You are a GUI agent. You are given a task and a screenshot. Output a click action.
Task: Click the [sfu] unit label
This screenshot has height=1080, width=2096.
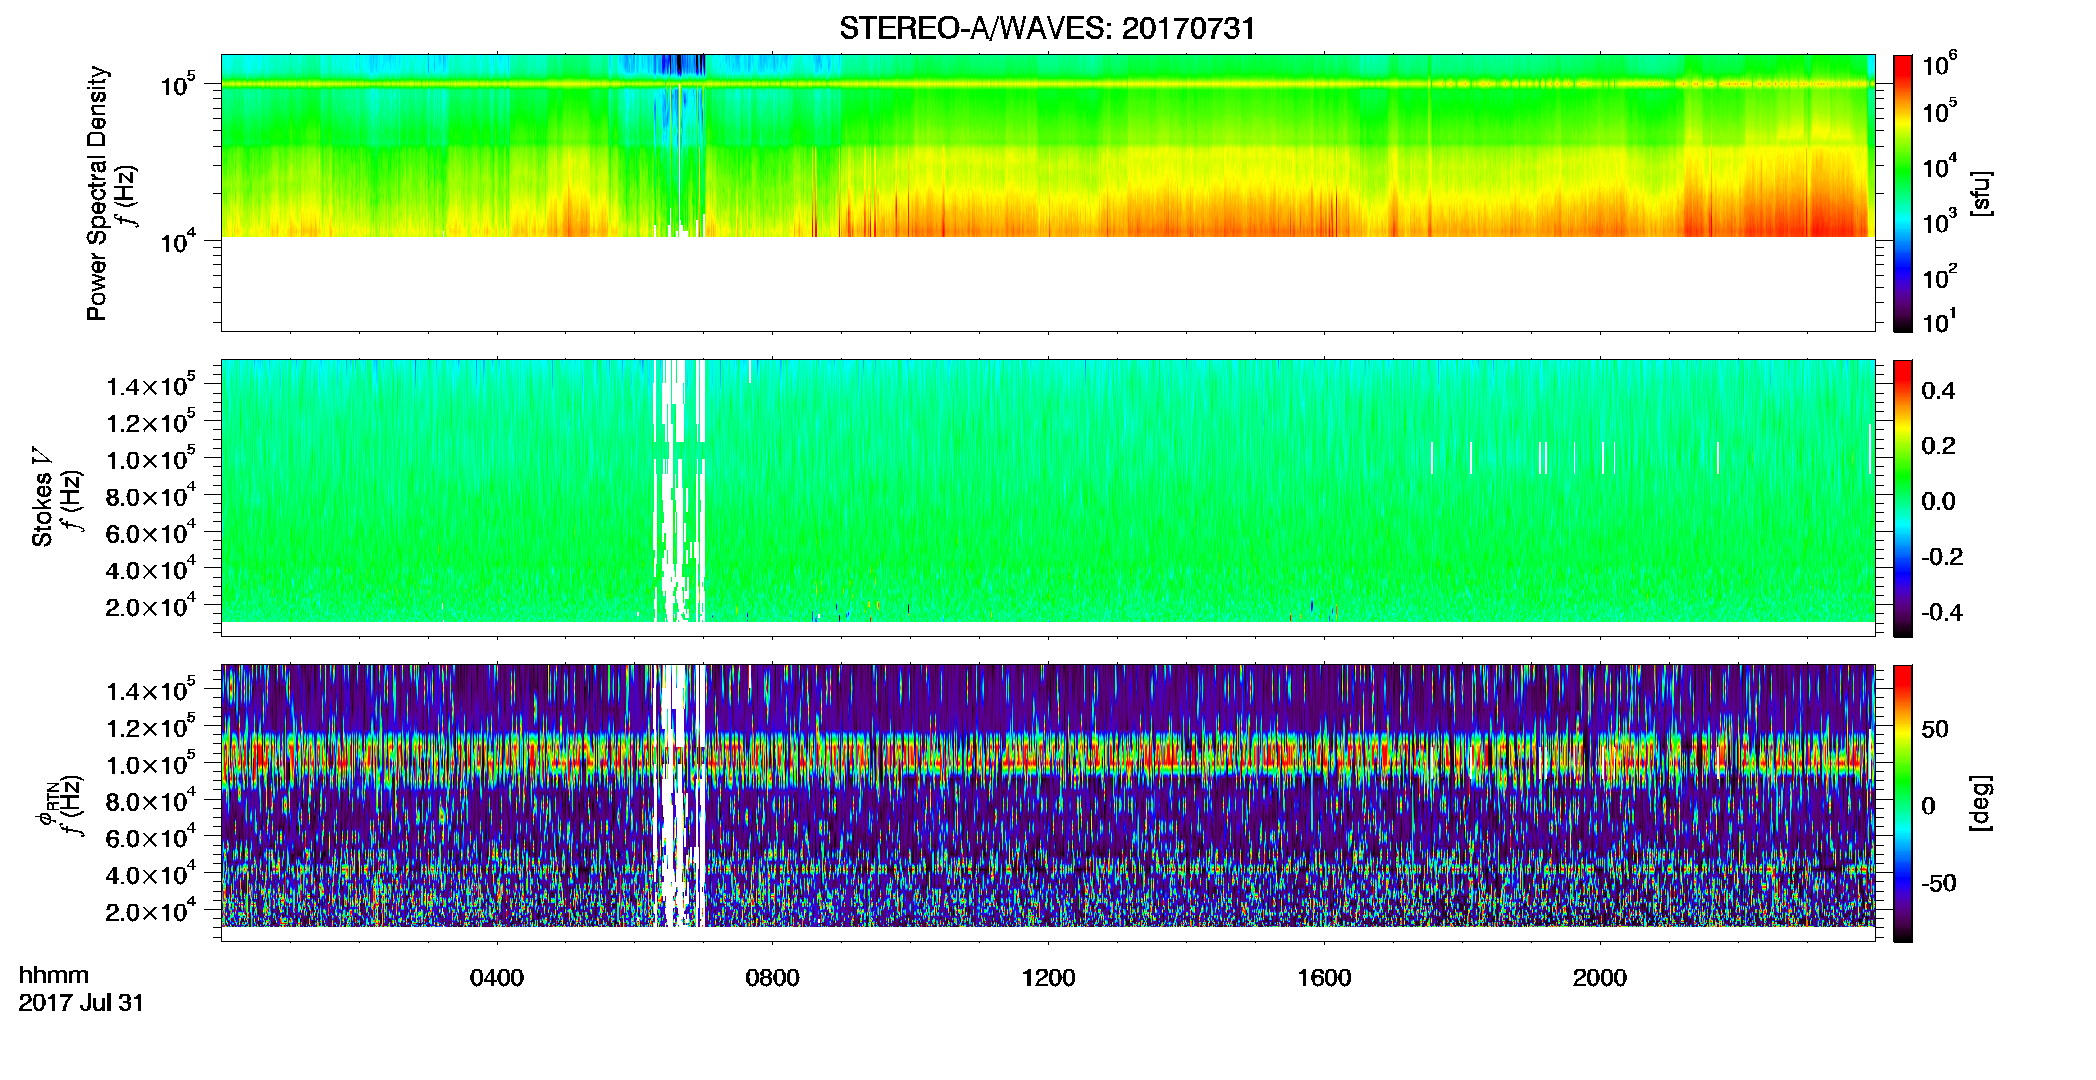pyautogui.click(x=1981, y=193)
